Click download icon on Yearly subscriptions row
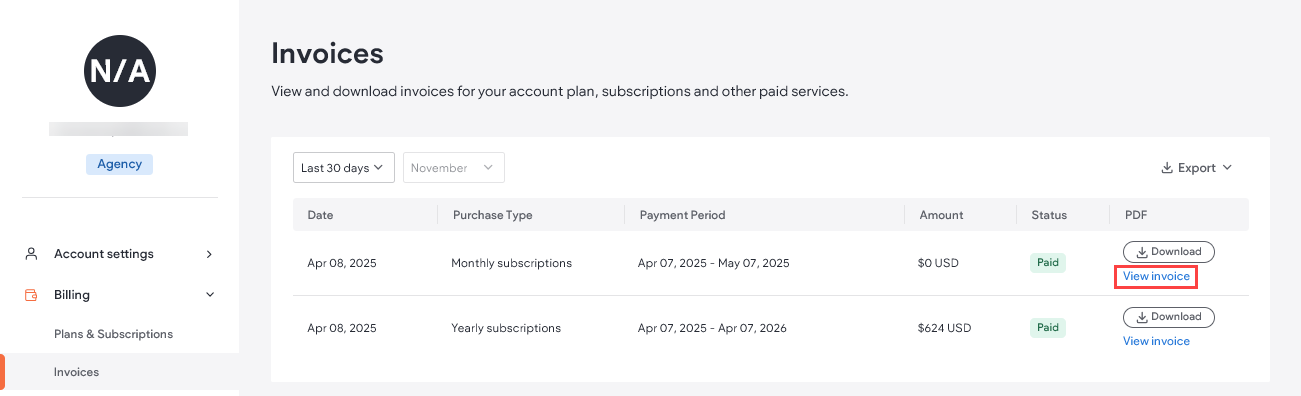 click(1143, 317)
